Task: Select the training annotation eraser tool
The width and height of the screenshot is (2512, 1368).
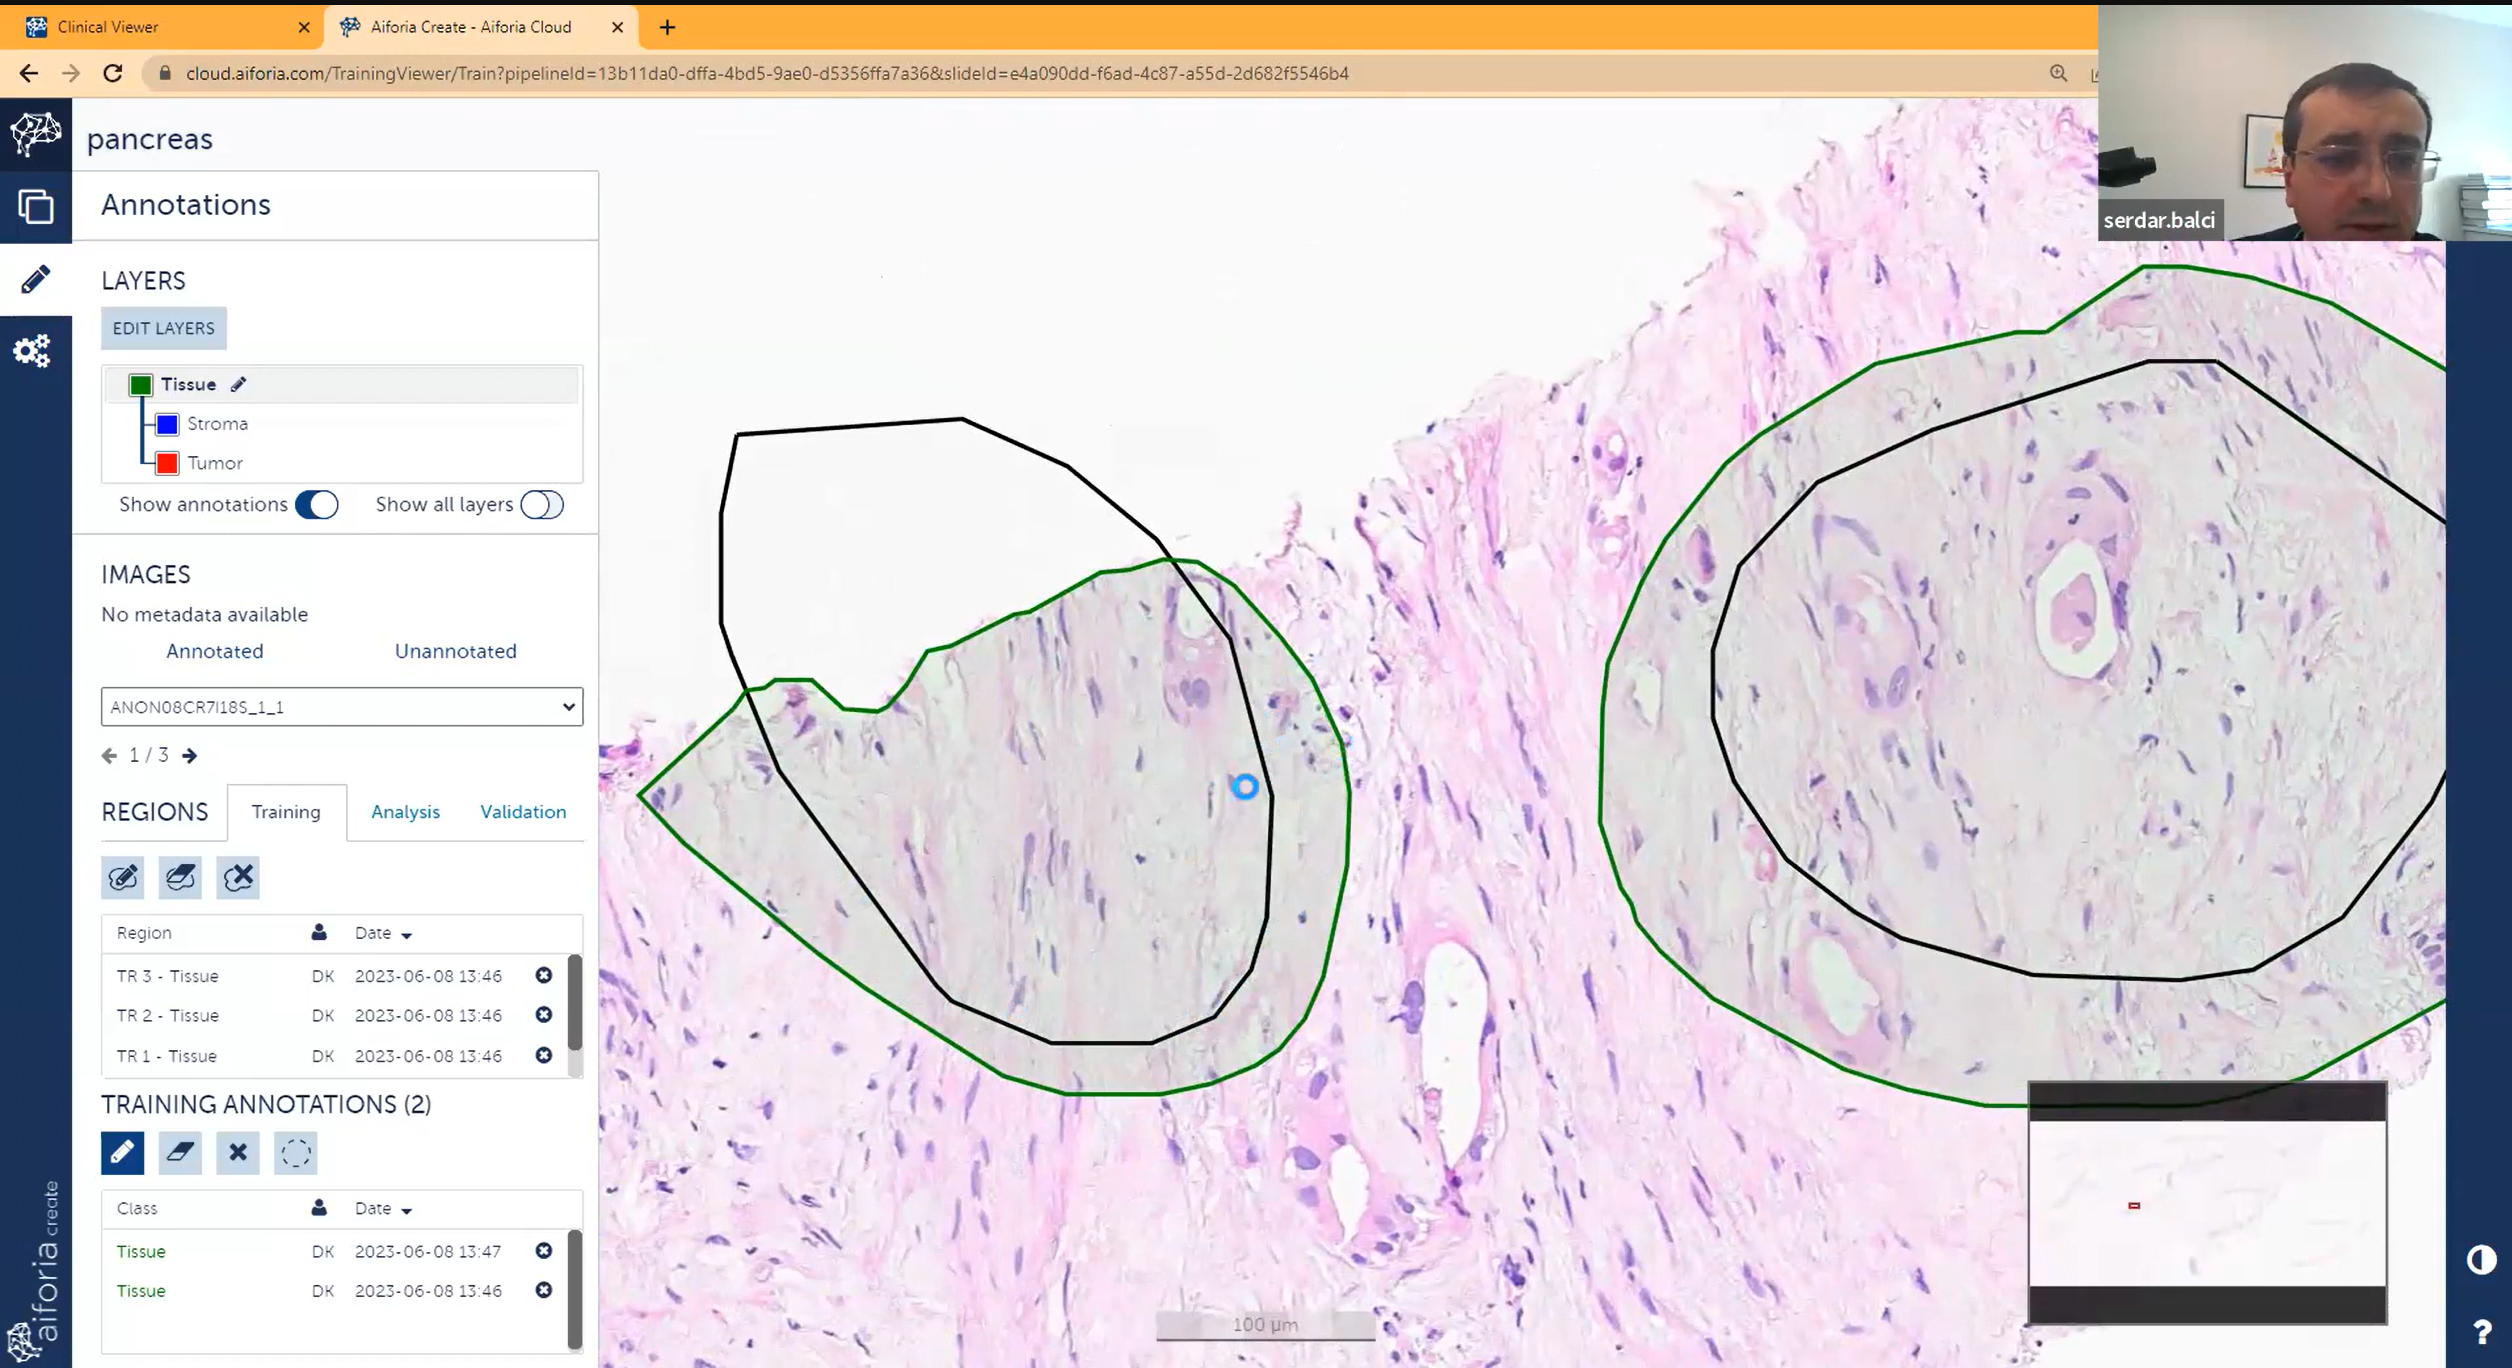Action: [x=180, y=1152]
